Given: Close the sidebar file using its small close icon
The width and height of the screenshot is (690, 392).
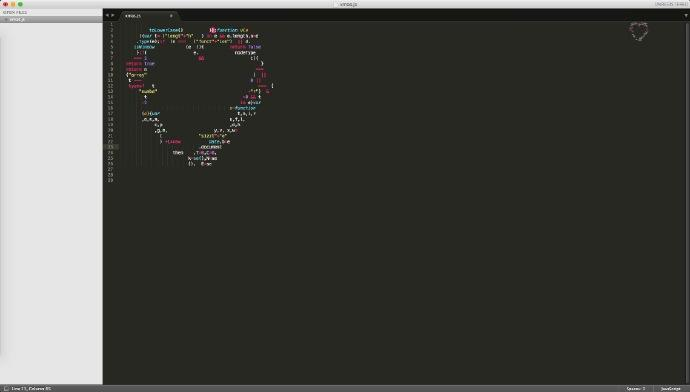Looking at the screenshot, I should click(5, 19).
